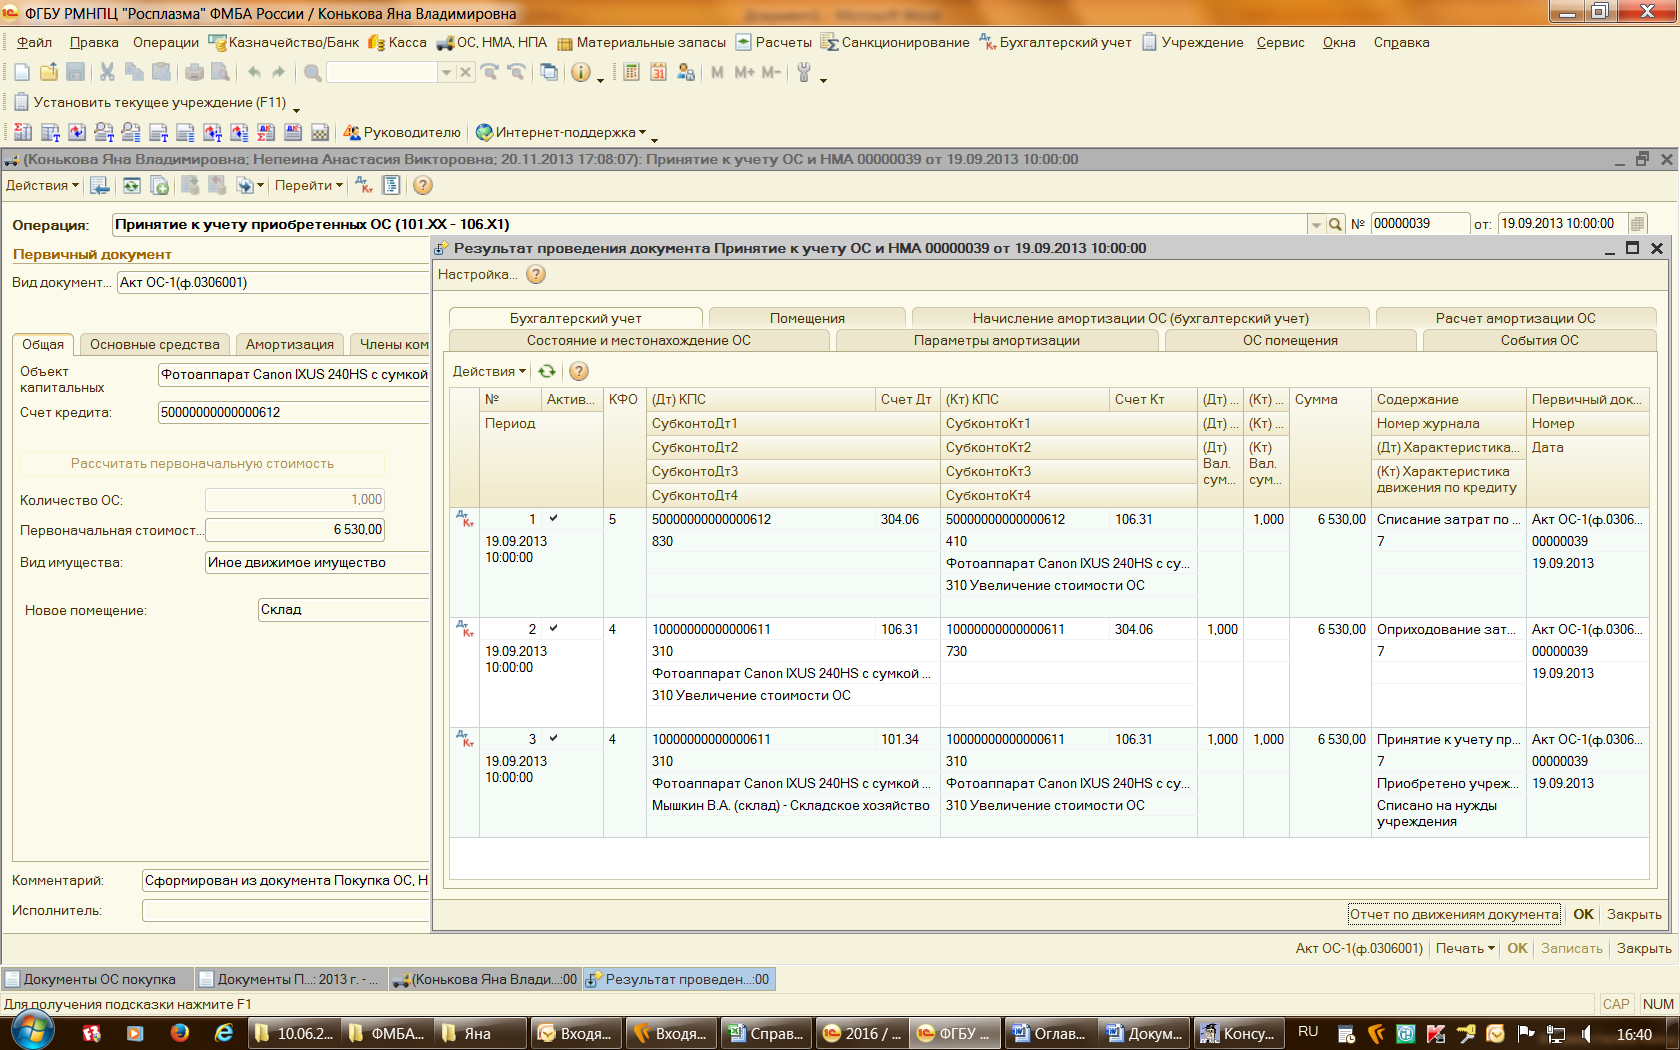
Task: Expand the Операция field dropdown arrow
Action: [1316, 224]
